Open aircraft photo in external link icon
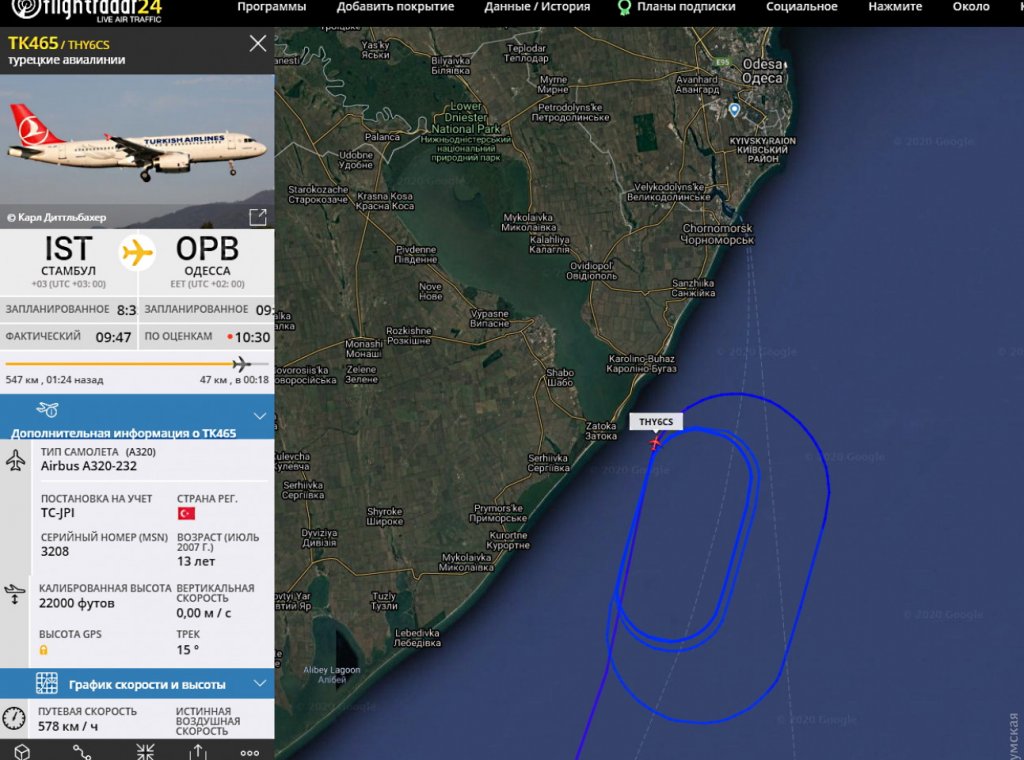 [x=258, y=217]
